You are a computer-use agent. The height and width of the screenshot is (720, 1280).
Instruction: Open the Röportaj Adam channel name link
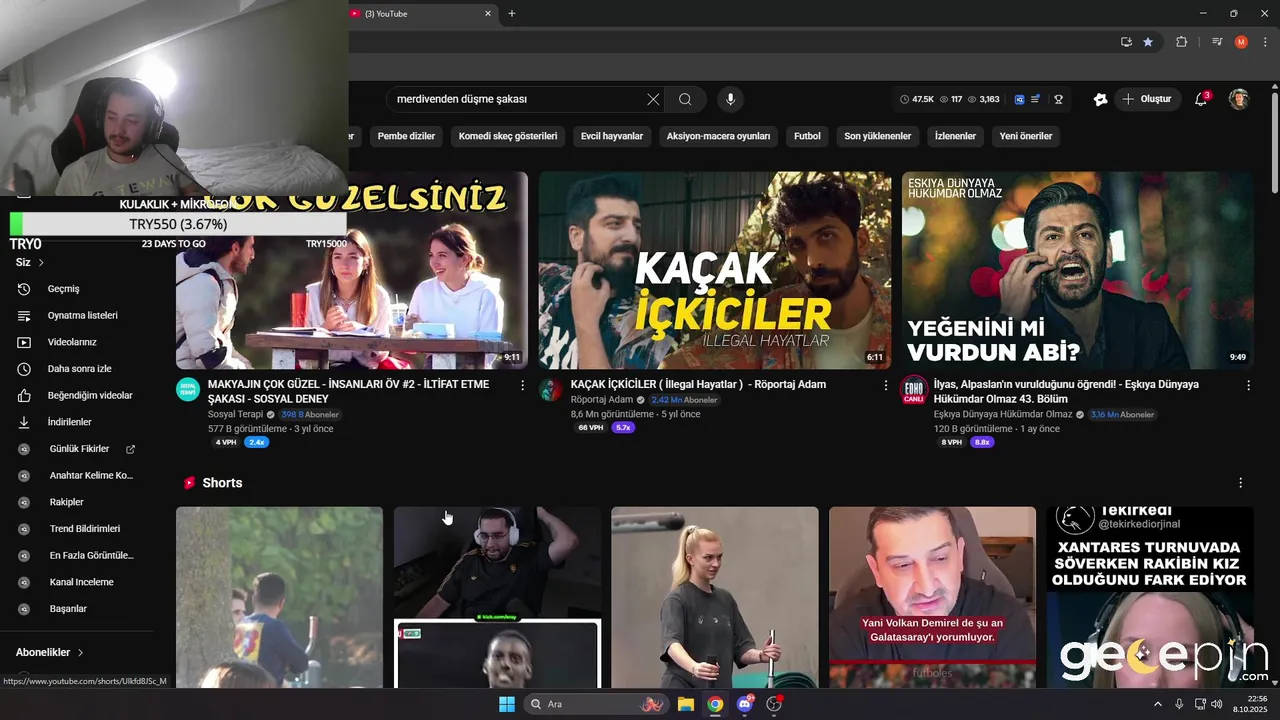click(x=602, y=400)
